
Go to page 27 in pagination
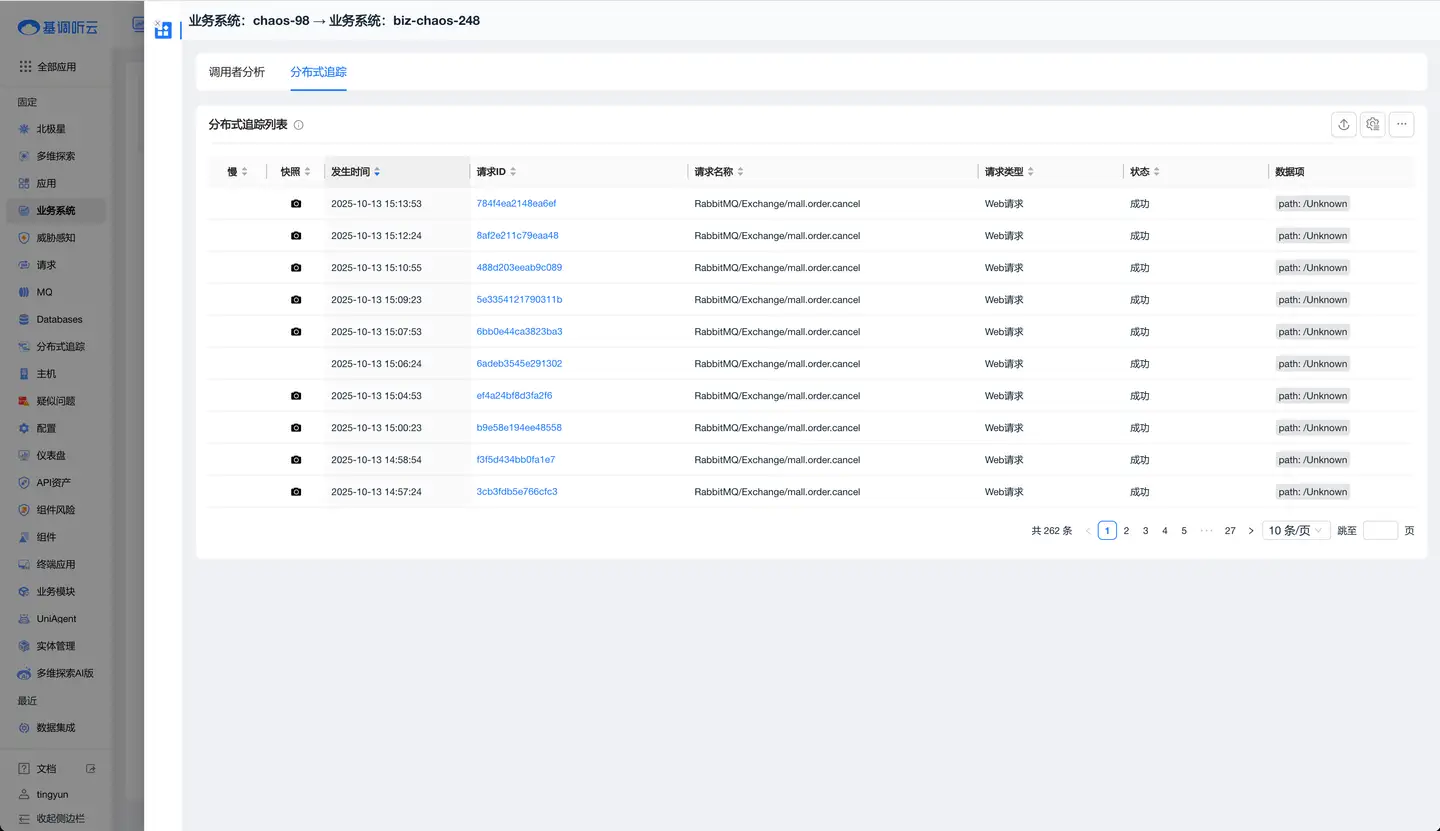pos(1230,531)
